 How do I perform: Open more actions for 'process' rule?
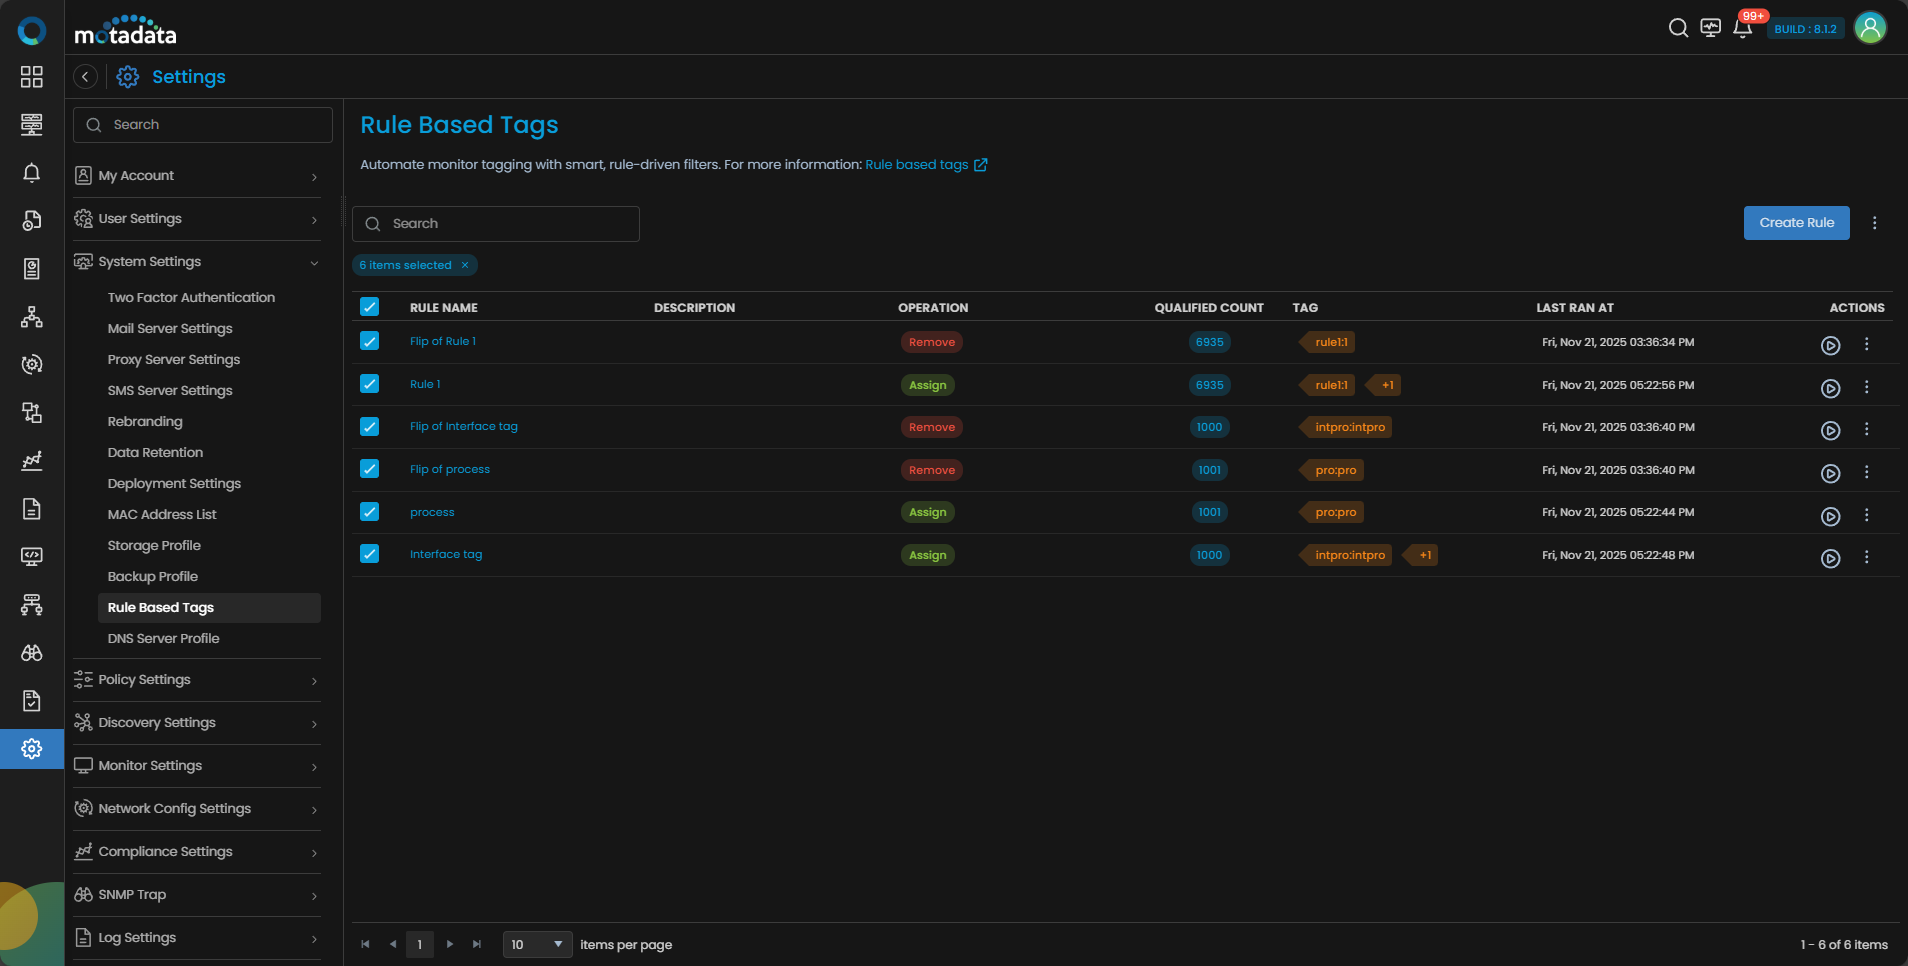(1866, 515)
